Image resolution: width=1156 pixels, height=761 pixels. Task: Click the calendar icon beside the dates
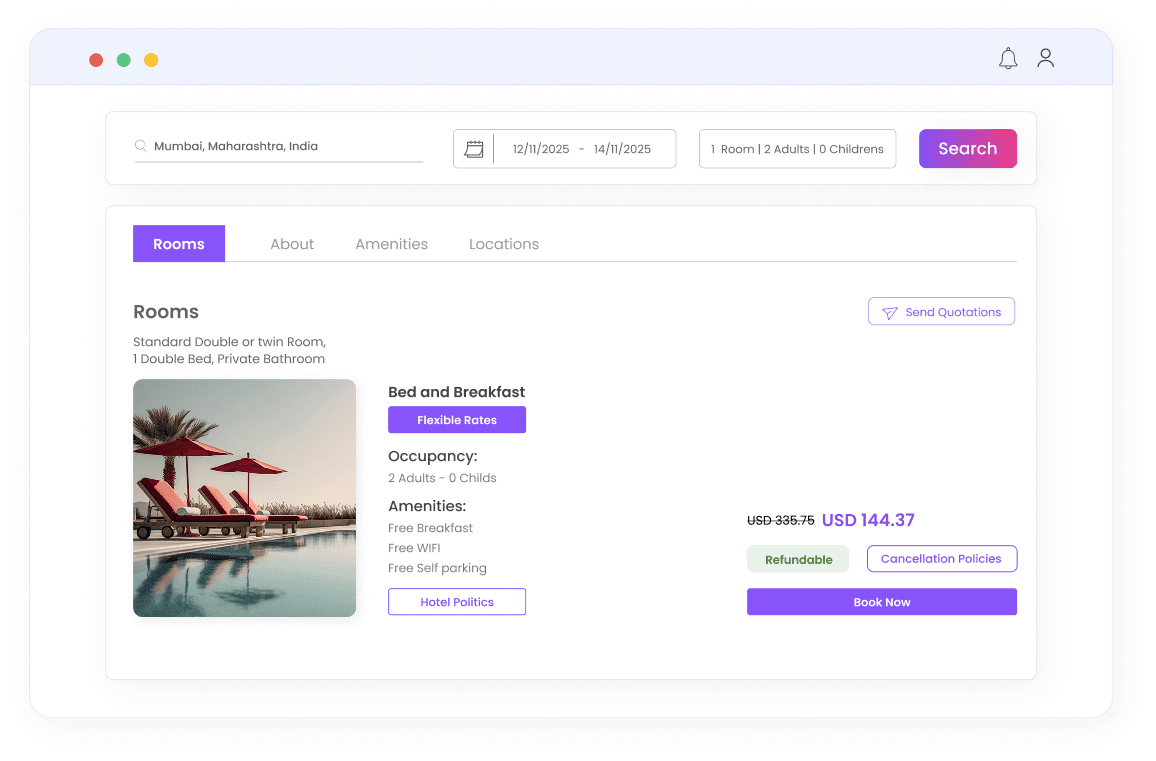473,147
